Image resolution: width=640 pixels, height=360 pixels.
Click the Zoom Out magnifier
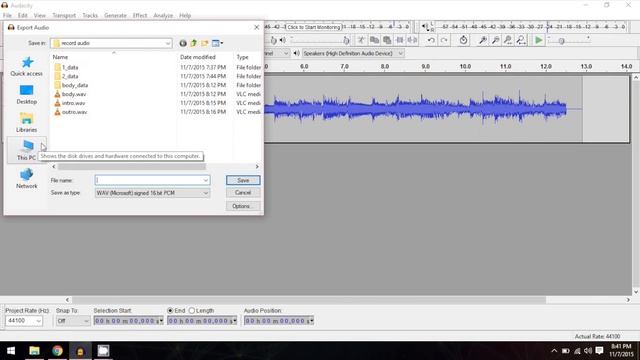(x=495, y=40)
